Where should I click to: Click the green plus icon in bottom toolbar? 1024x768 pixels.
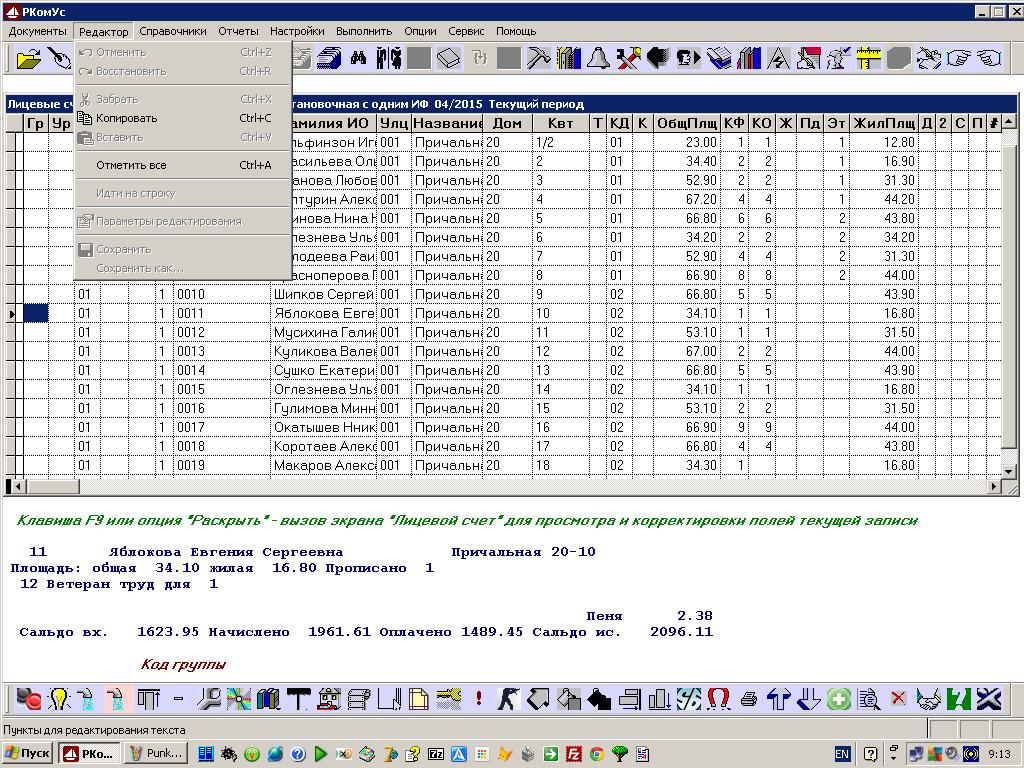(x=838, y=698)
